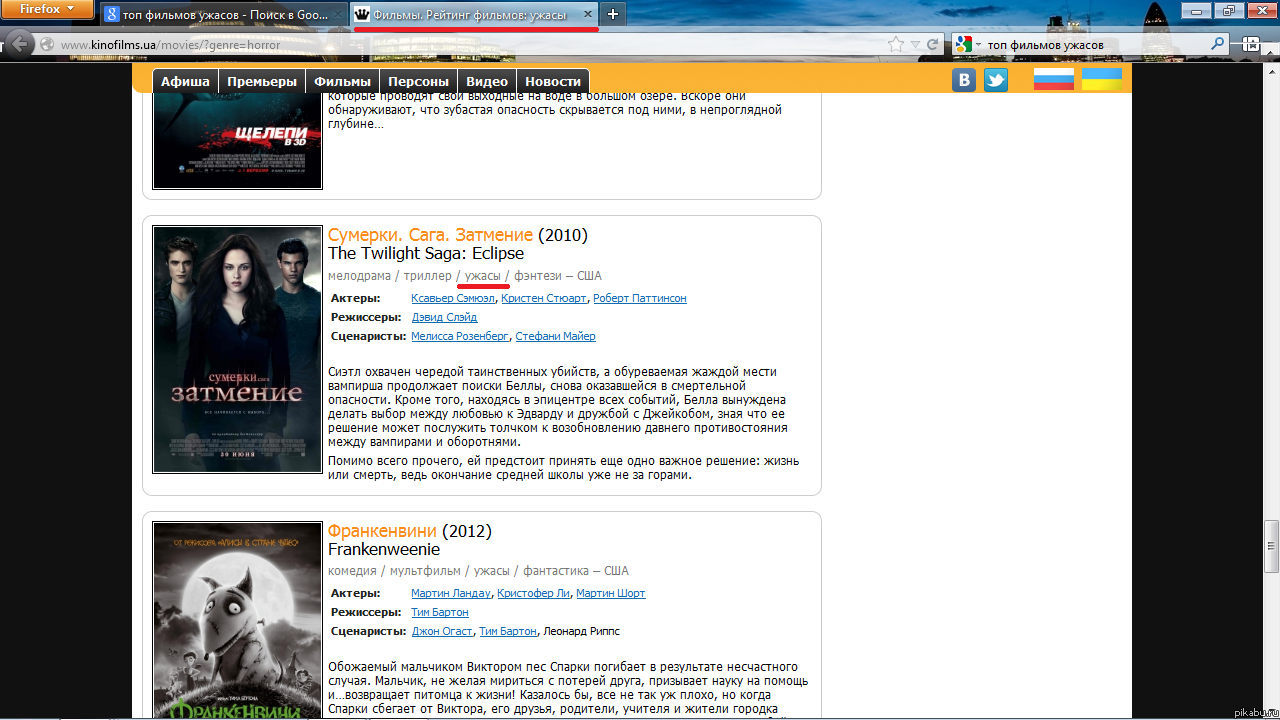This screenshot has width=1280, height=720.
Task: Click the vertical scrollbar thumb
Action: click(x=1271, y=547)
